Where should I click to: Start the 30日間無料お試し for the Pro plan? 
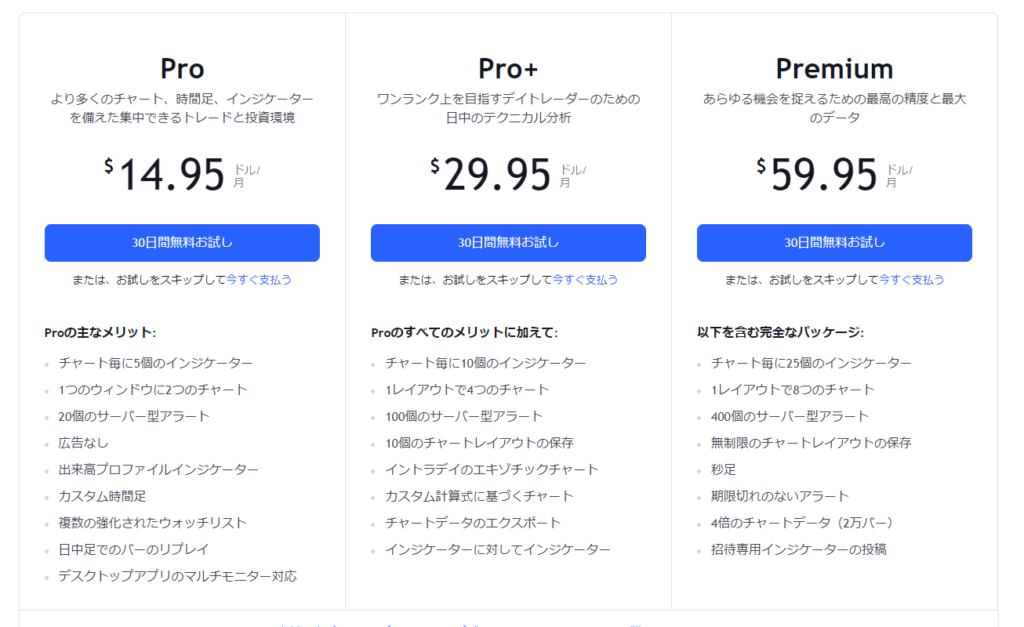[x=182, y=243]
